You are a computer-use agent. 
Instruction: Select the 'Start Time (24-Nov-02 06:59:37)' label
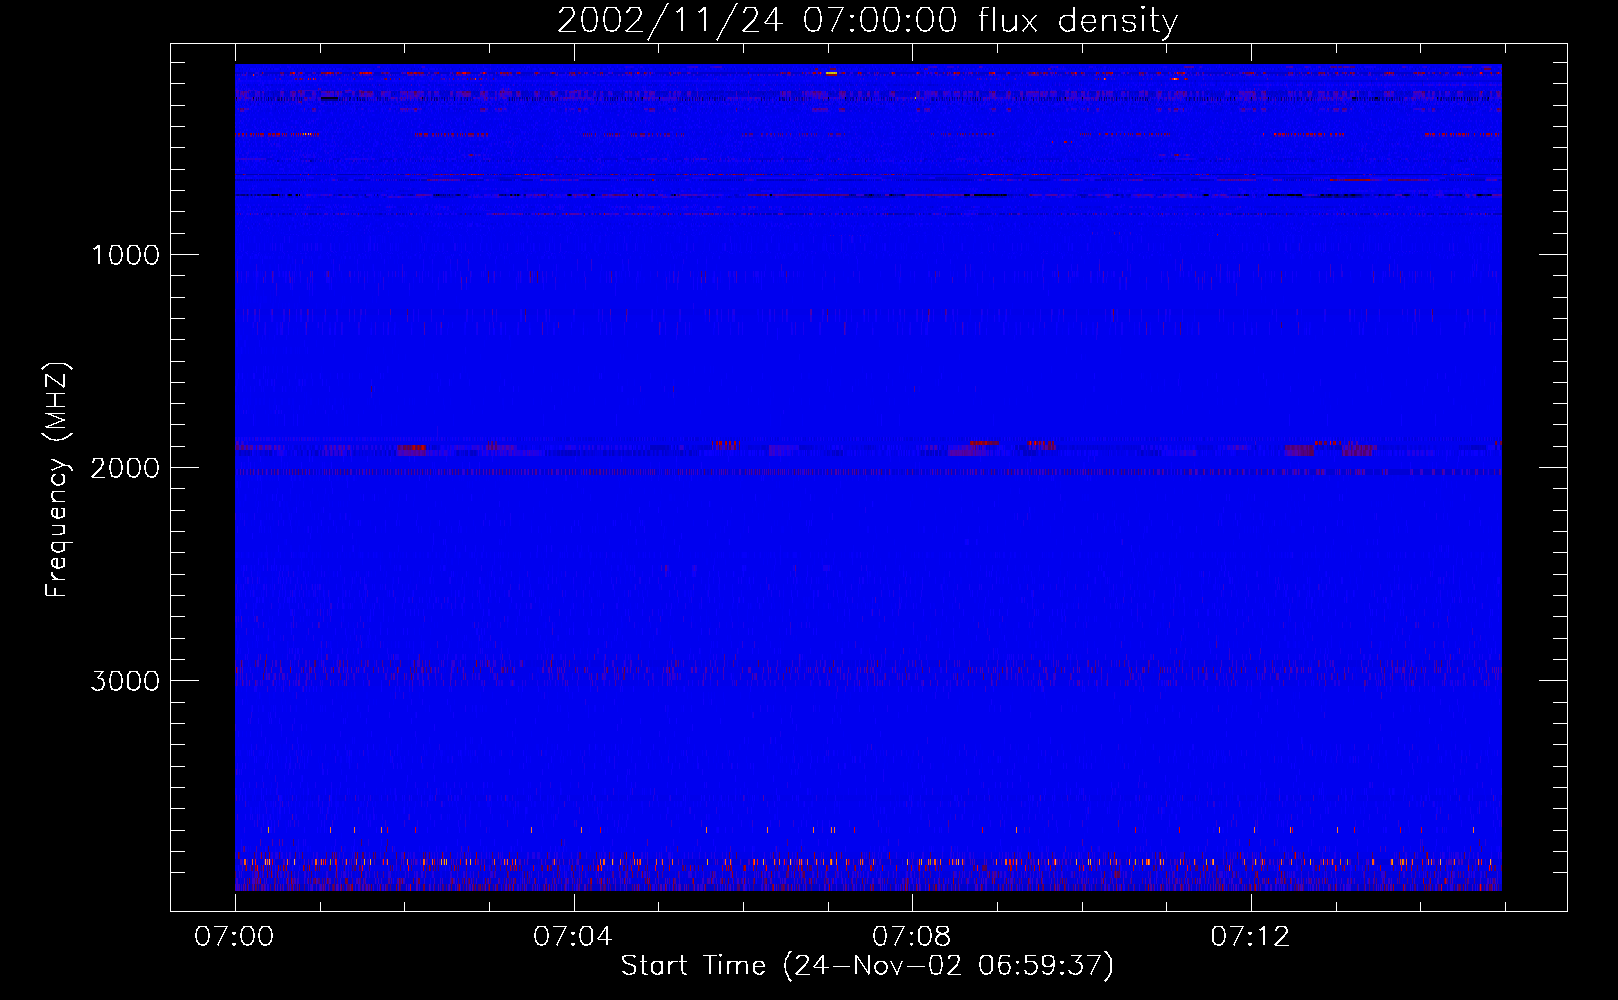(x=867, y=966)
